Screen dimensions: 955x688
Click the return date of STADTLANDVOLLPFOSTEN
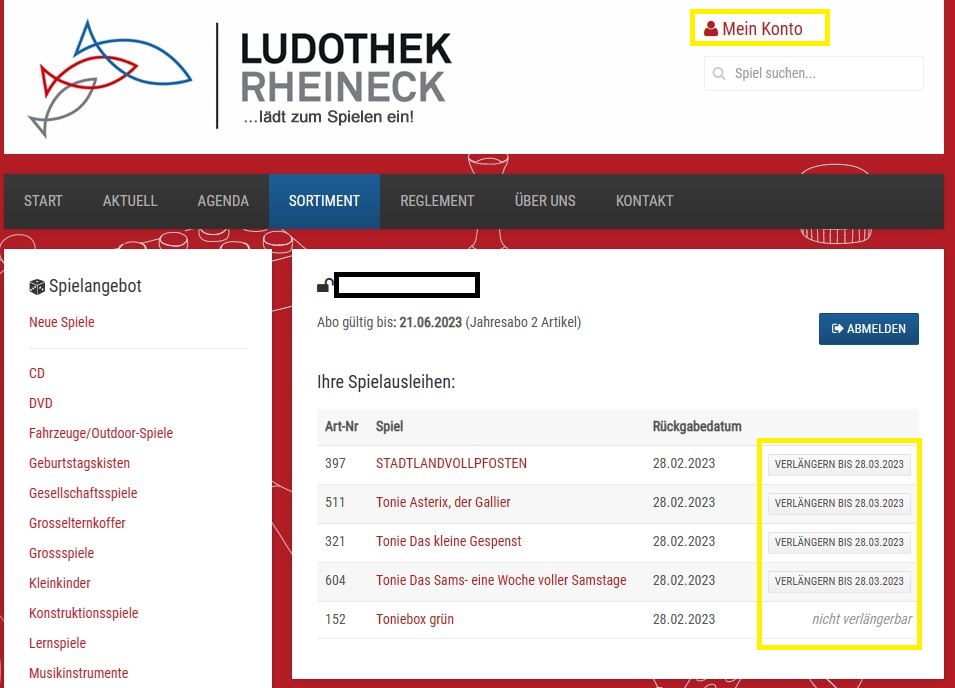point(683,463)
